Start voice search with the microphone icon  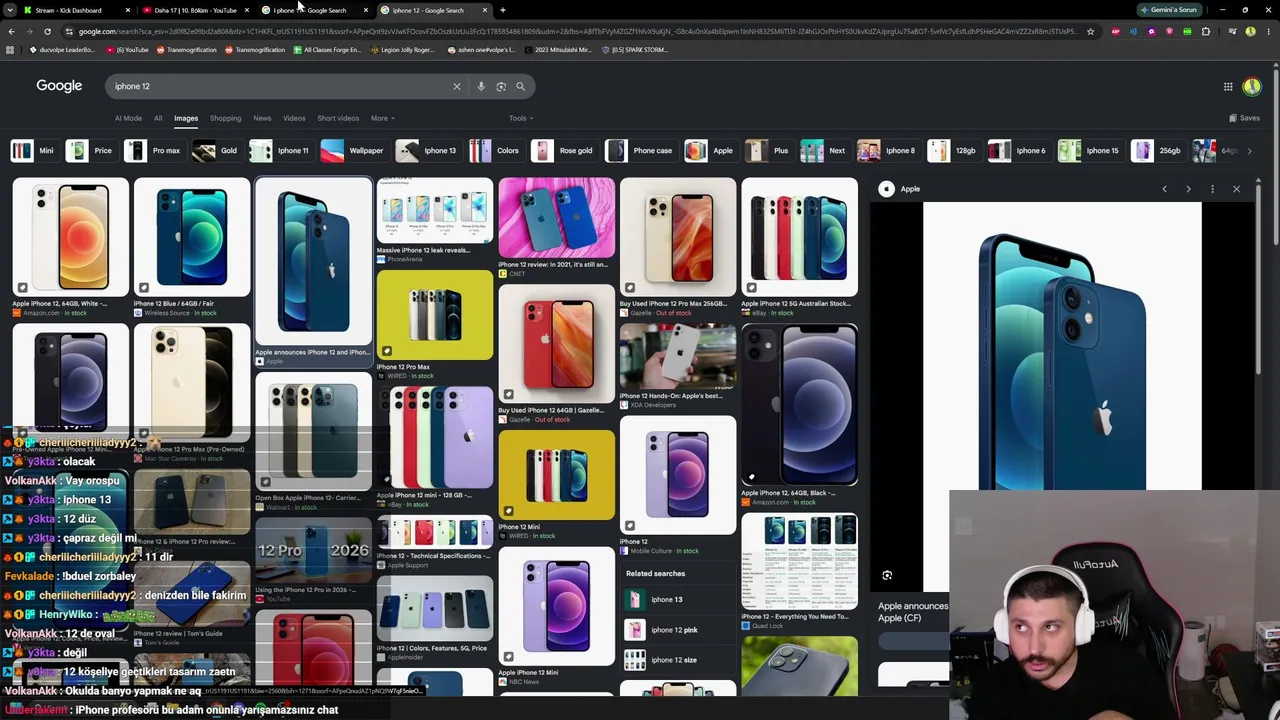pyautogui.click(x=481, y=86)
